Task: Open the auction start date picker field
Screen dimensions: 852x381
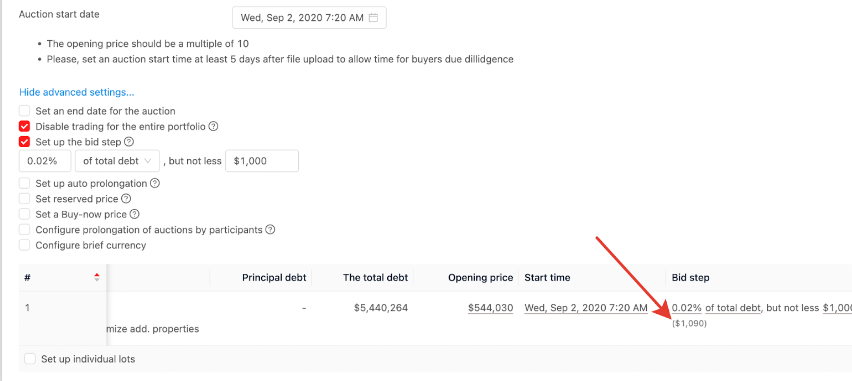Action: [309, 18]
